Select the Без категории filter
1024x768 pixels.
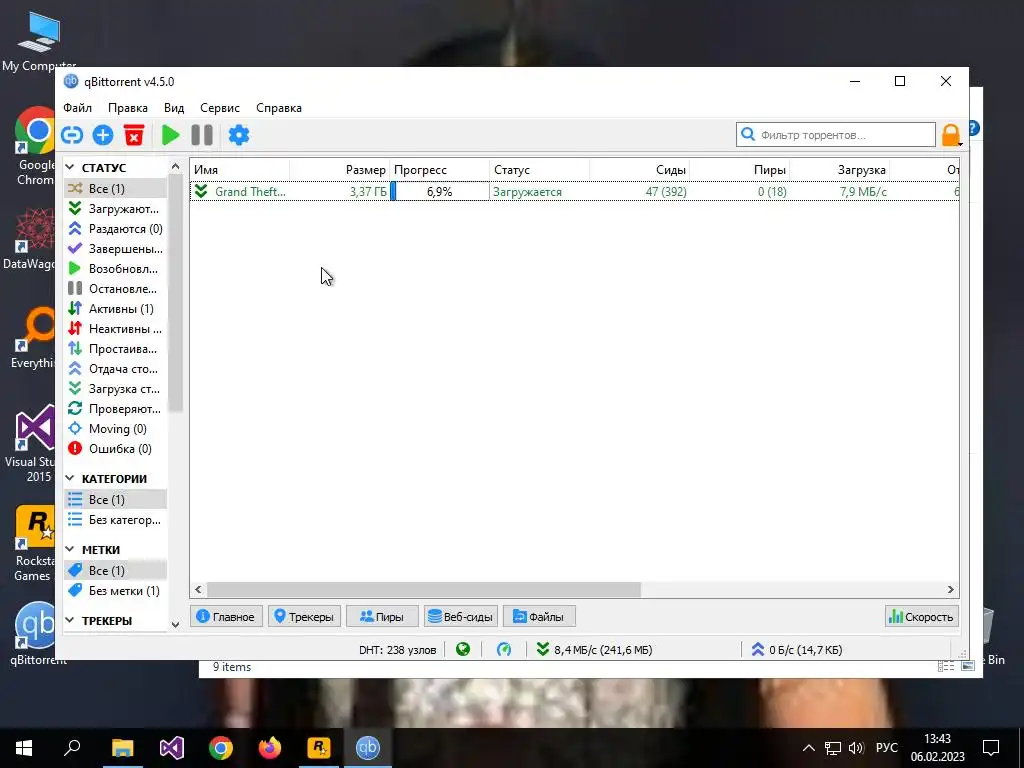pyautogui.click(x=116, y=520)
